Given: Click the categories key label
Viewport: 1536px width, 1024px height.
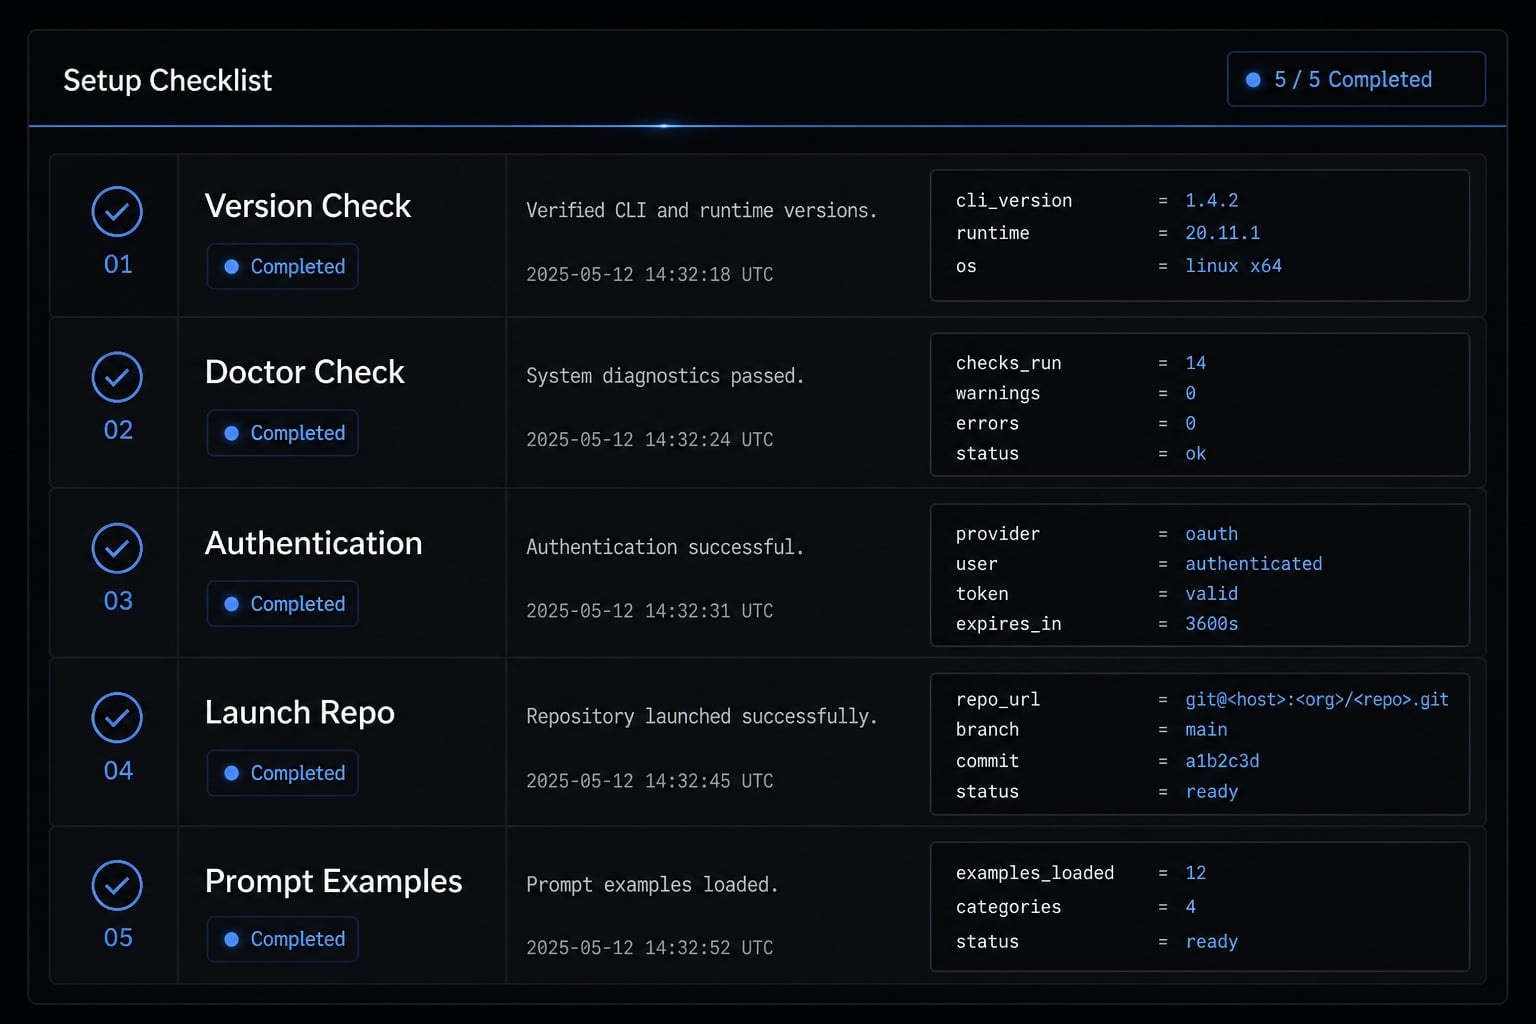Looking at the screenshot, I should (1008, 907).
